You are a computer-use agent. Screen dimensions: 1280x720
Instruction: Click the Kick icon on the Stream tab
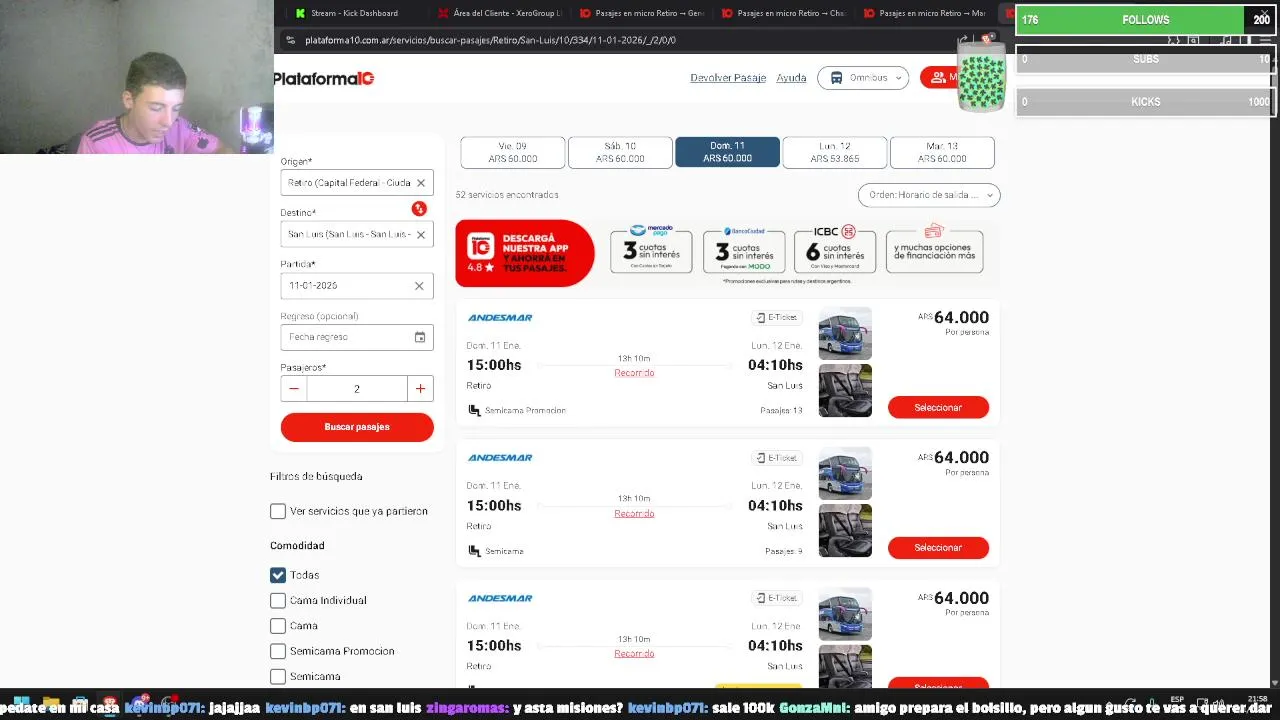[300, 13]
